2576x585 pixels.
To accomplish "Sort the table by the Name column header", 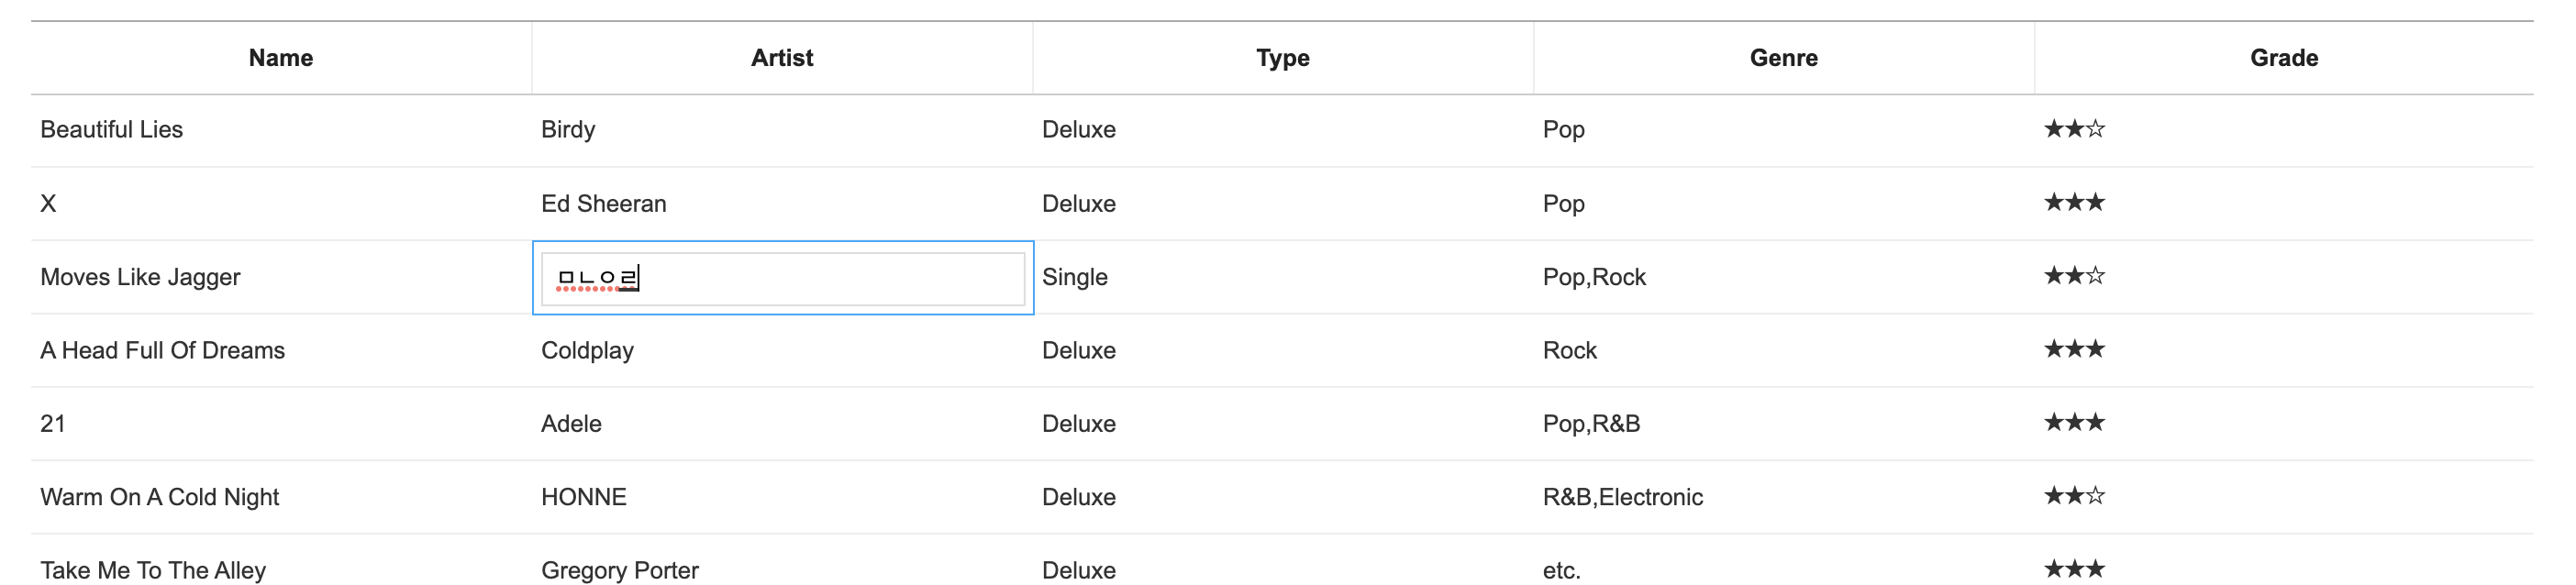I will (279, 57).
